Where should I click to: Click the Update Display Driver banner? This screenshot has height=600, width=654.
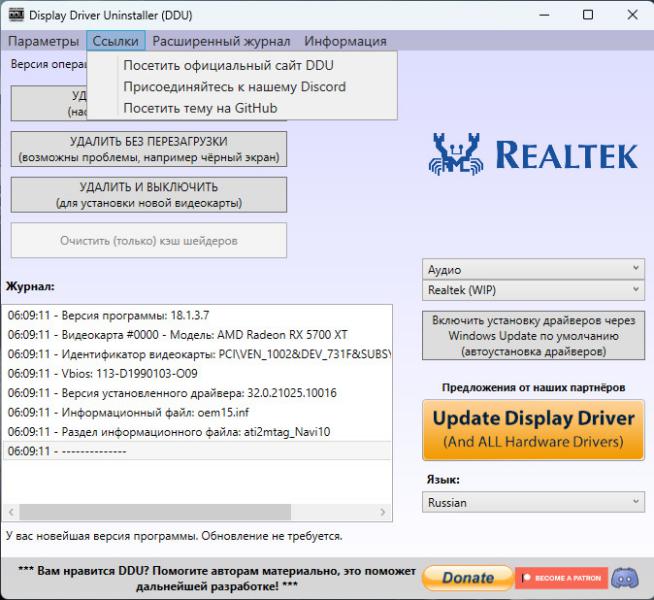(533, 429)
